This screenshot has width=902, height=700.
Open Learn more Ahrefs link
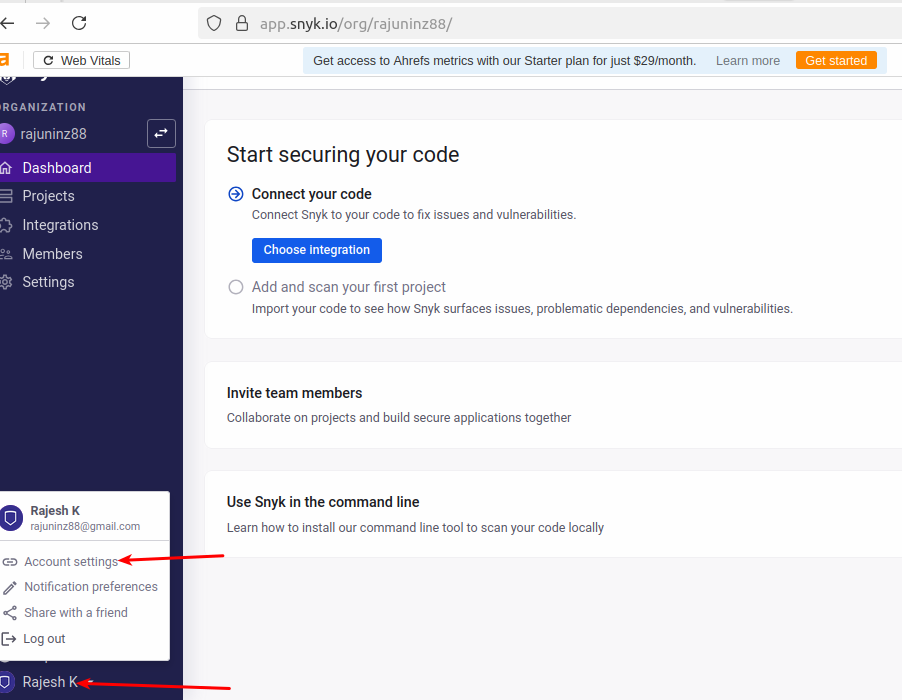747,61
